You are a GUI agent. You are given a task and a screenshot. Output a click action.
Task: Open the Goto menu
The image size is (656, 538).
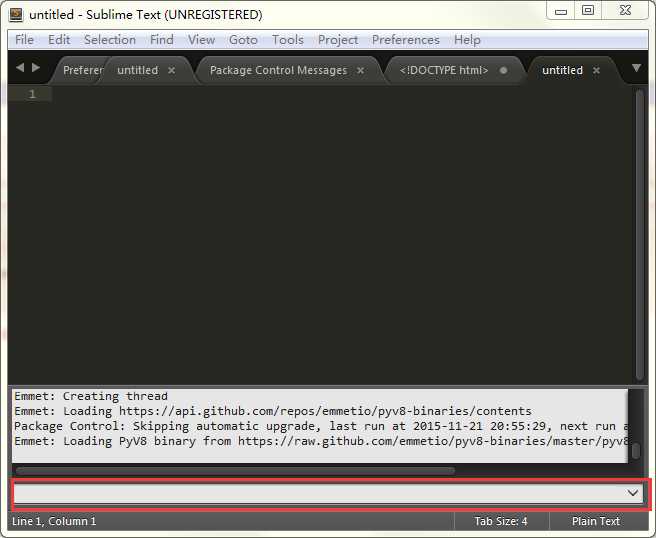point(243,40)
